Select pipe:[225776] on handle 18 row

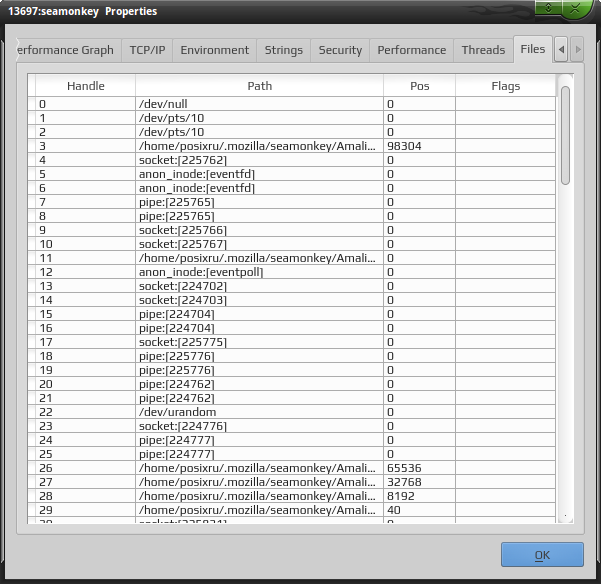[177, 356]
